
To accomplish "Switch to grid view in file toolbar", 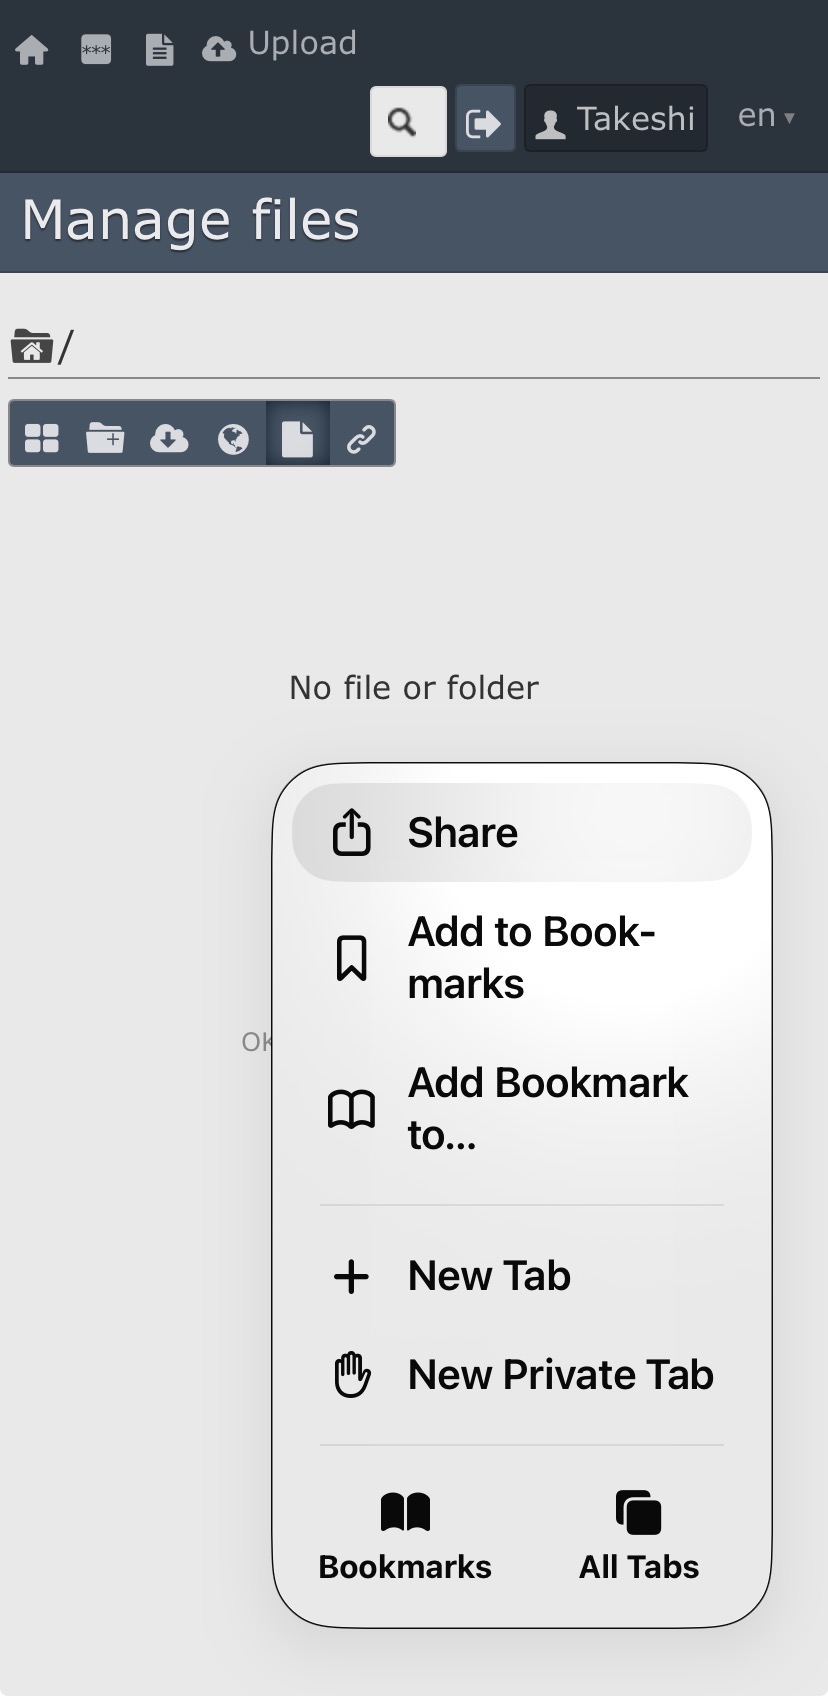I will 42,437.
